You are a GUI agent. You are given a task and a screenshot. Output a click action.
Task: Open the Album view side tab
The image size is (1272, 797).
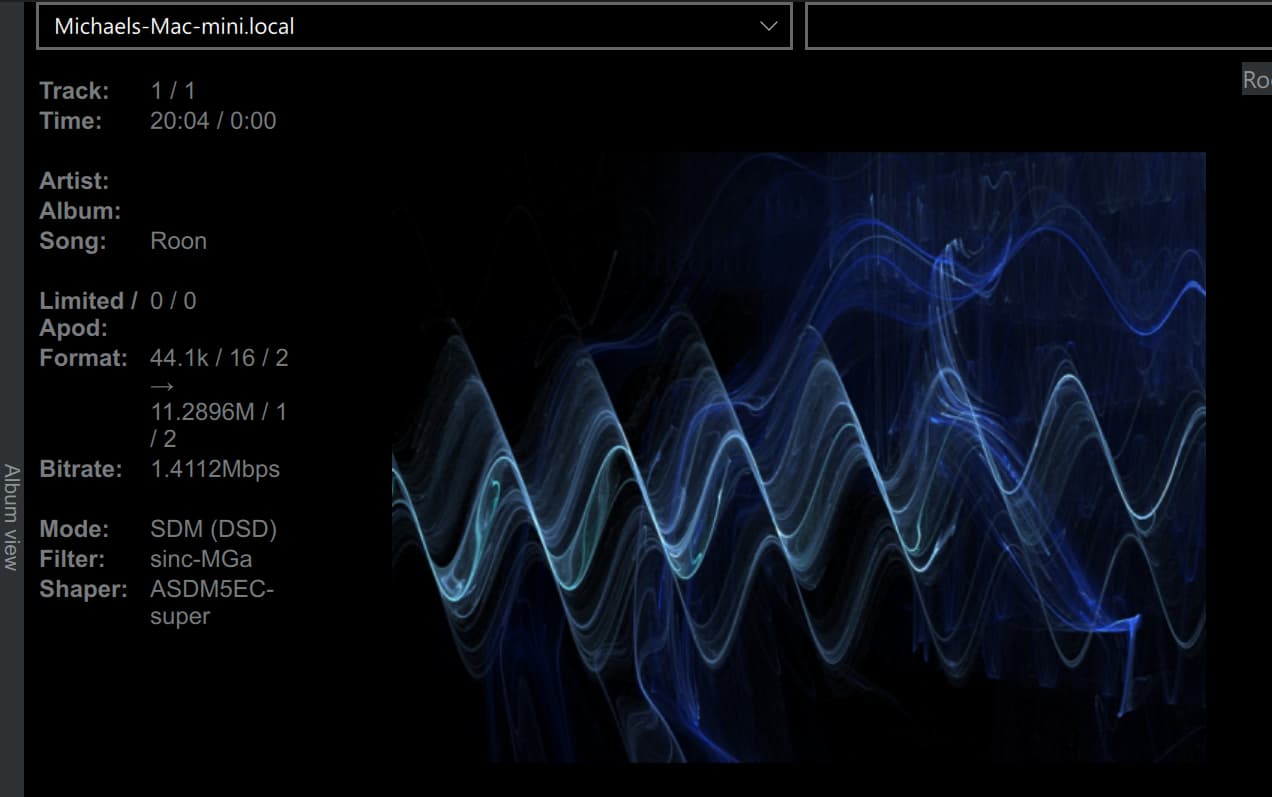(11, 517)
